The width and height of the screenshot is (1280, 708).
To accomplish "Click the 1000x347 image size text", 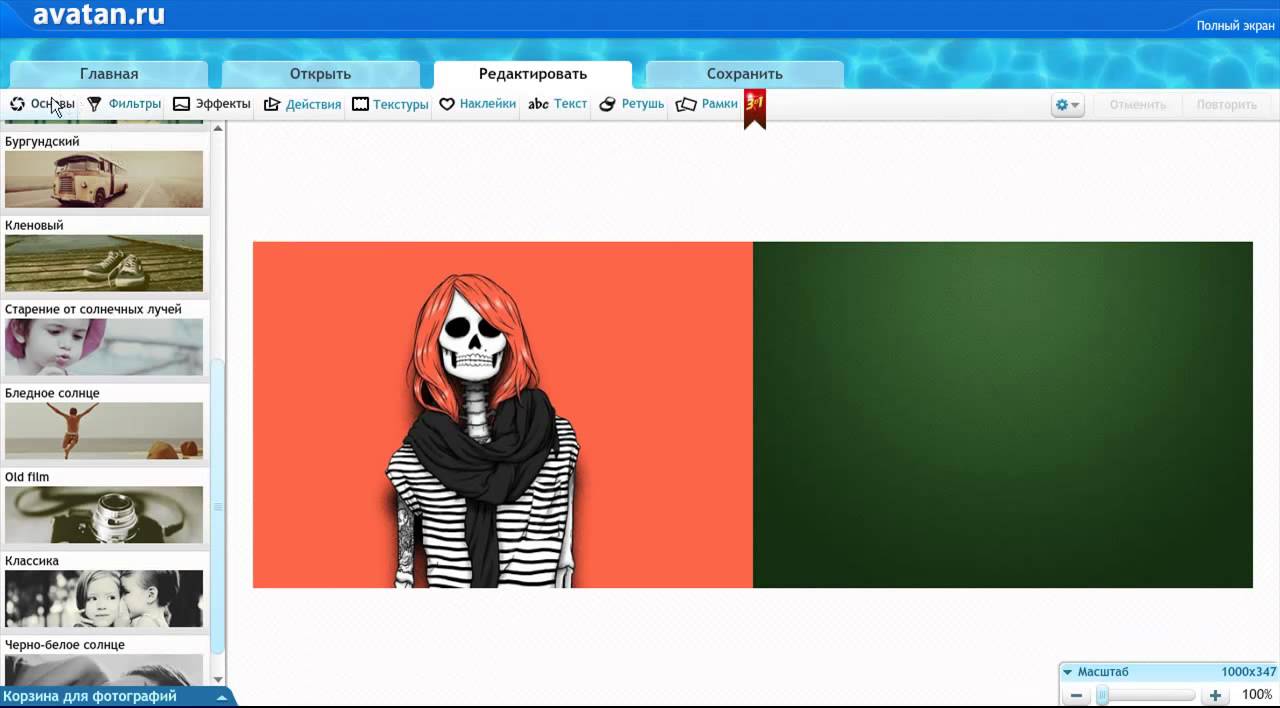I will [1249, 672].
